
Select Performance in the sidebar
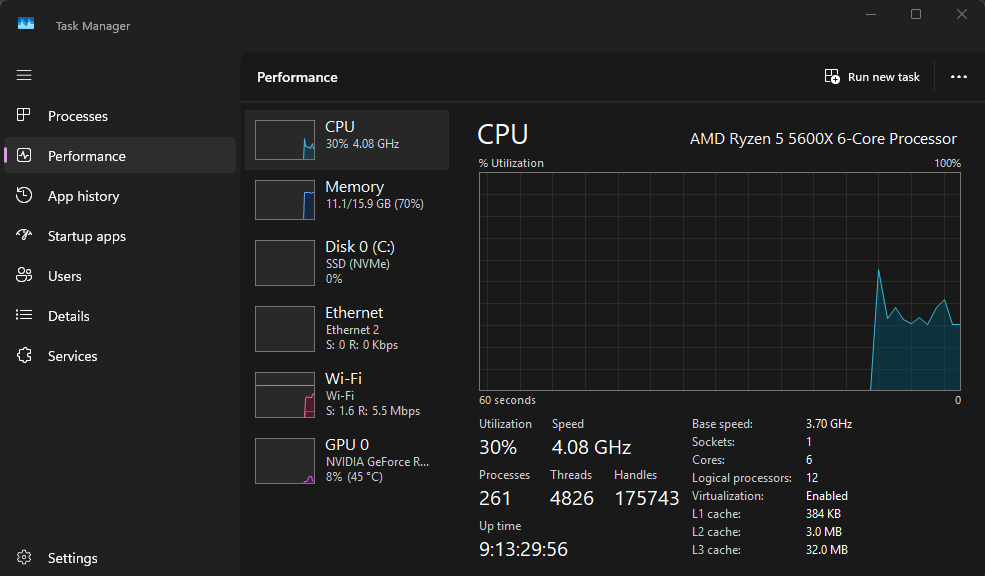tap(120, 155)
